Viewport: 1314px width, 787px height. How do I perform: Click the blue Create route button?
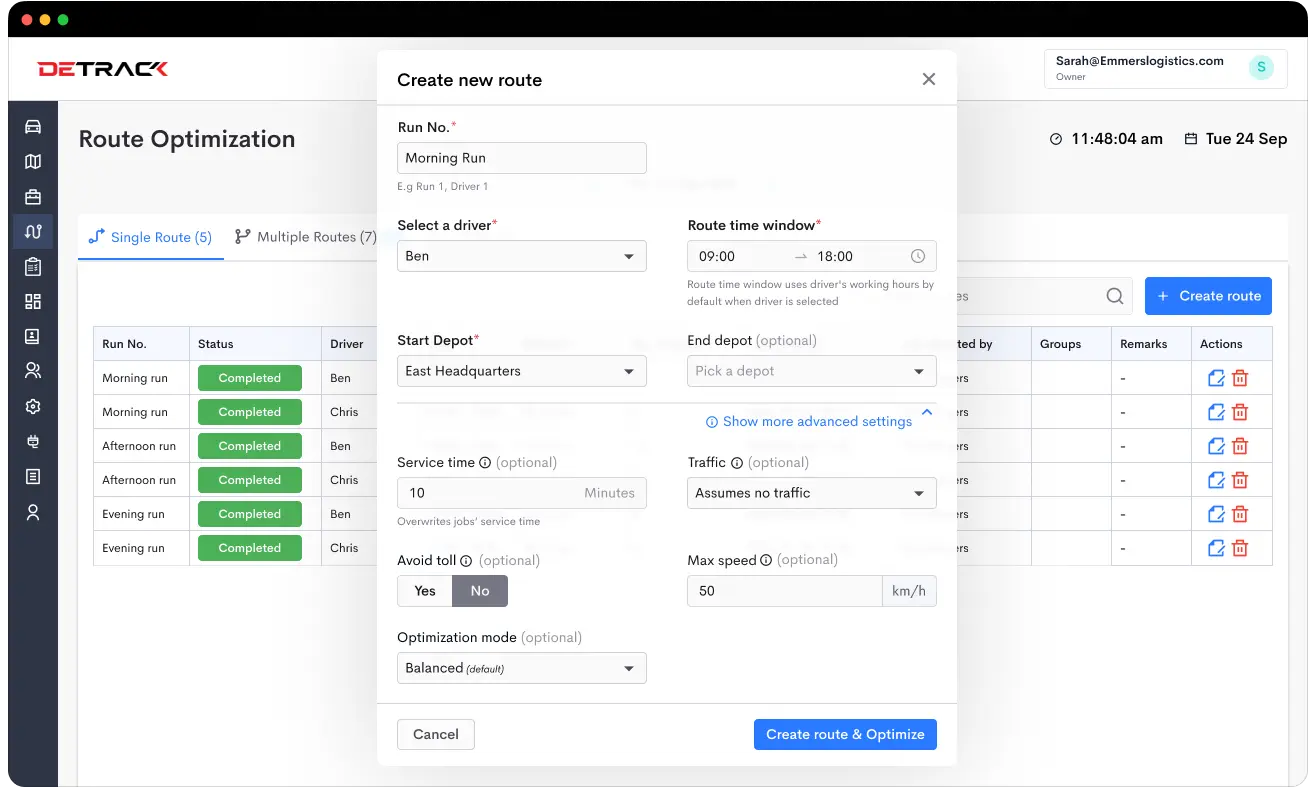click(x=1208, y=296)
